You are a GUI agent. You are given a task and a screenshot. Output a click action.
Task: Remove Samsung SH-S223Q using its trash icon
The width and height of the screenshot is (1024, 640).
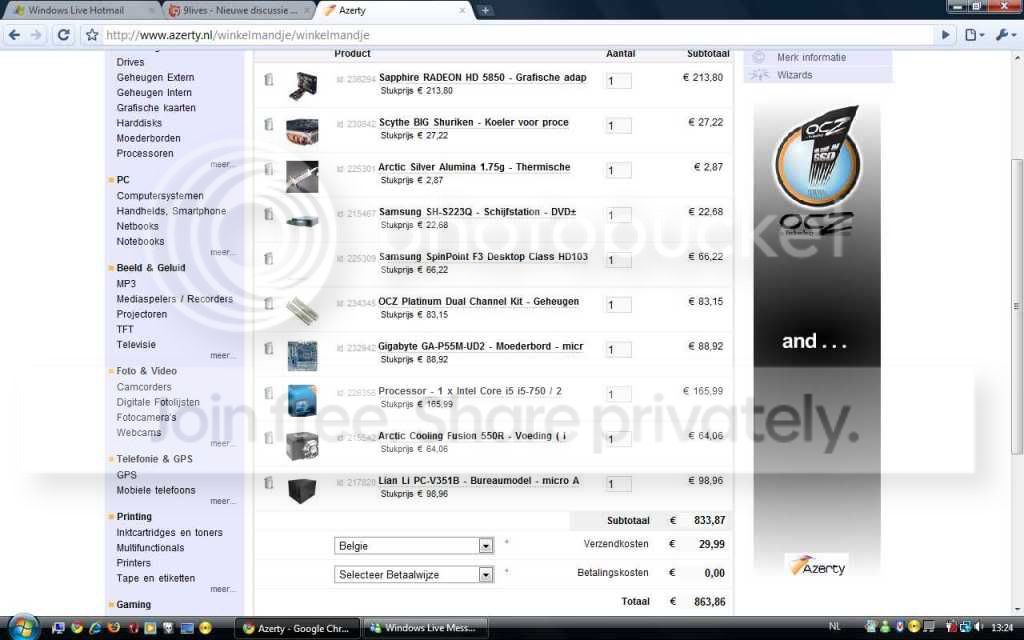(268, 214)
